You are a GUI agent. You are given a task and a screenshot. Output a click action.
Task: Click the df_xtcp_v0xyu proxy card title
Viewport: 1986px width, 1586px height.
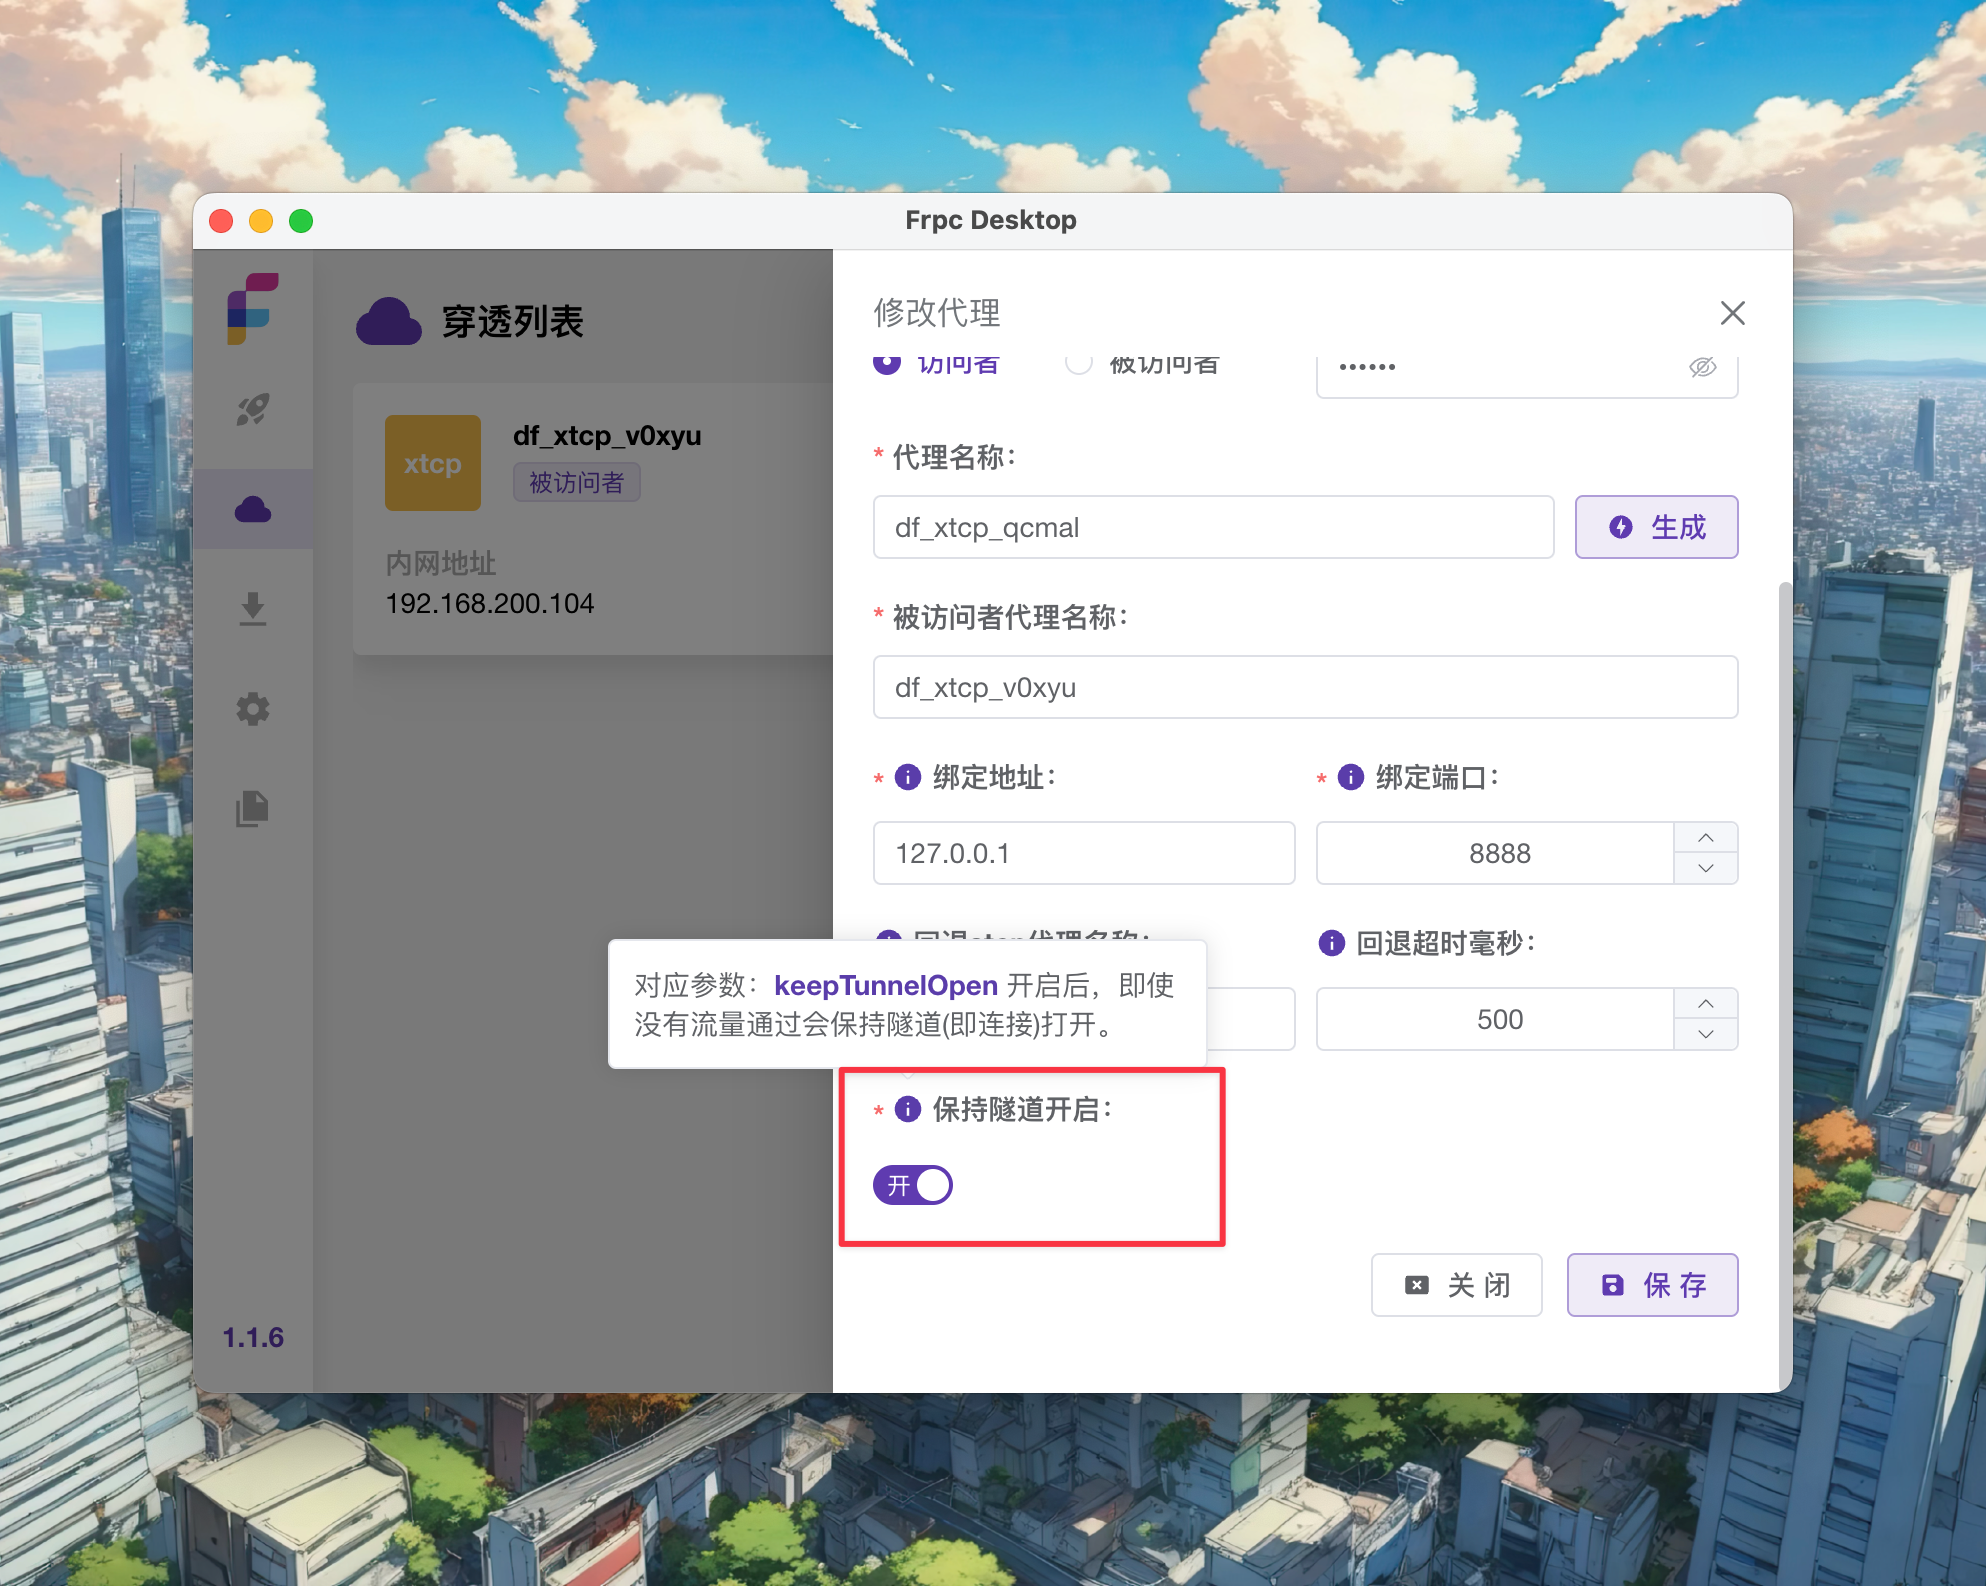(607, 436)
